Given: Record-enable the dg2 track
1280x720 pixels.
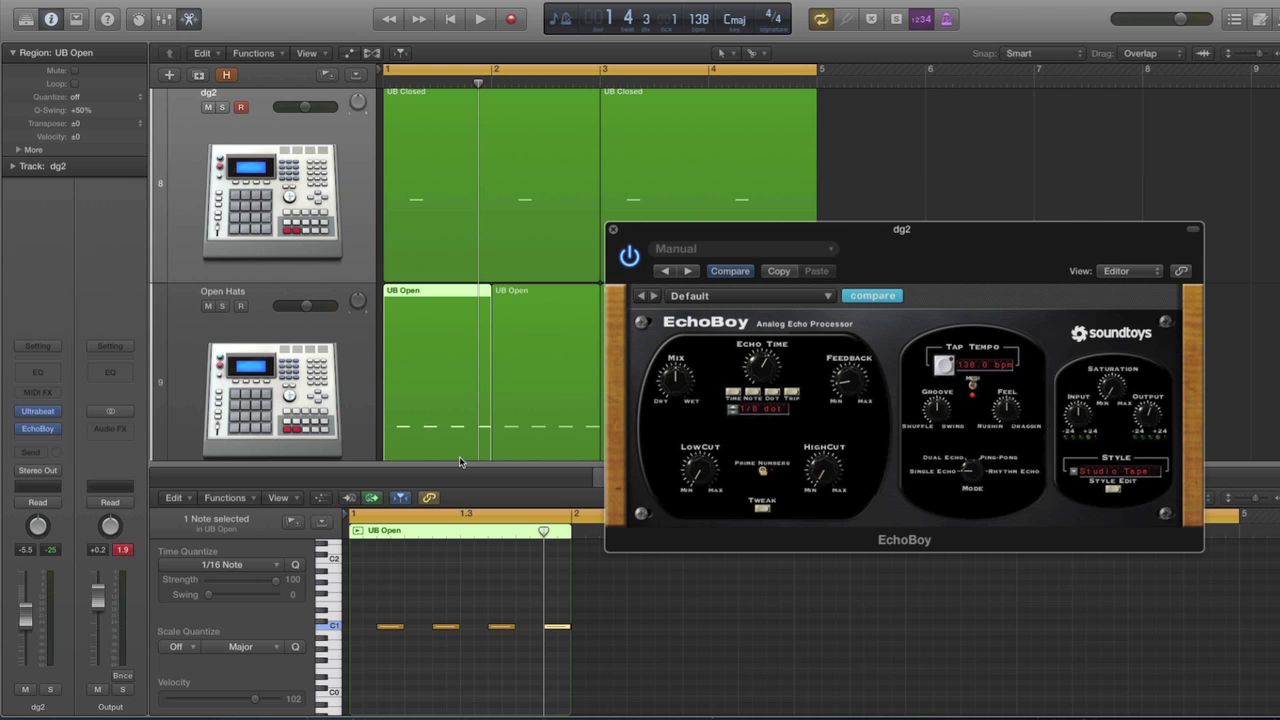Looking at the screenshot, I should click(240, 107).
